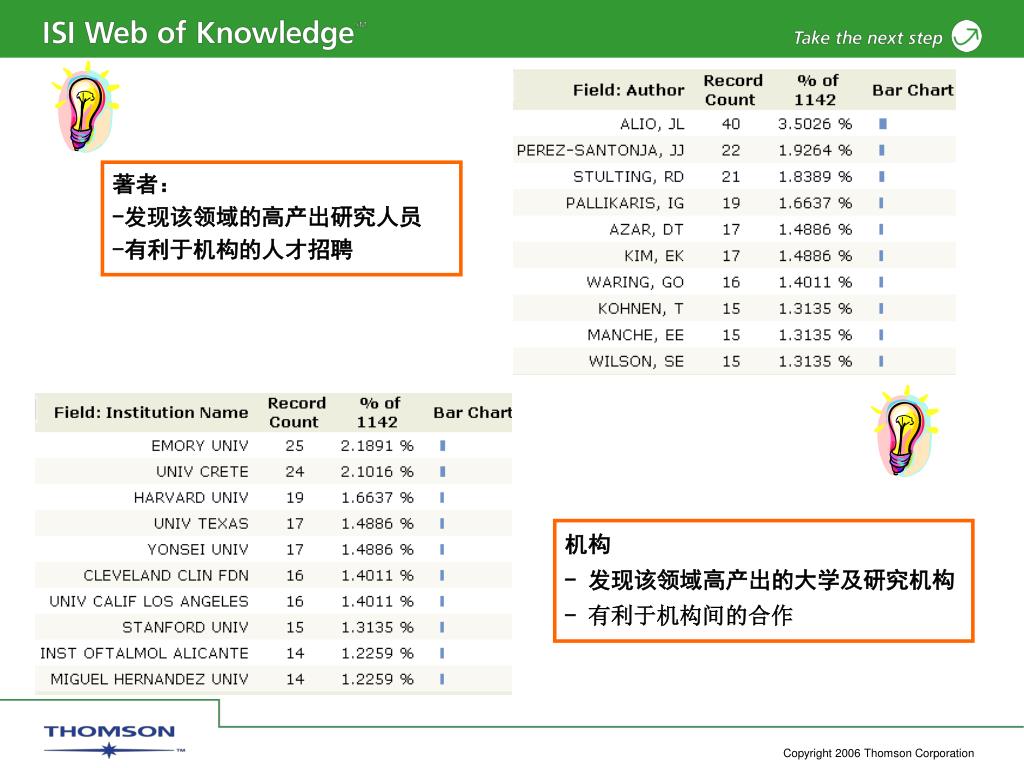The image size is (1024, 768).
Task: Select institution STANFORD UNIV
Action: 185,628
